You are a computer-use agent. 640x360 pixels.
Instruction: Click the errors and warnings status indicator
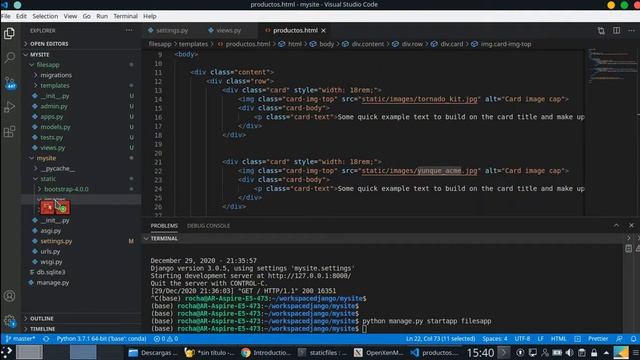tap(166, 339)
